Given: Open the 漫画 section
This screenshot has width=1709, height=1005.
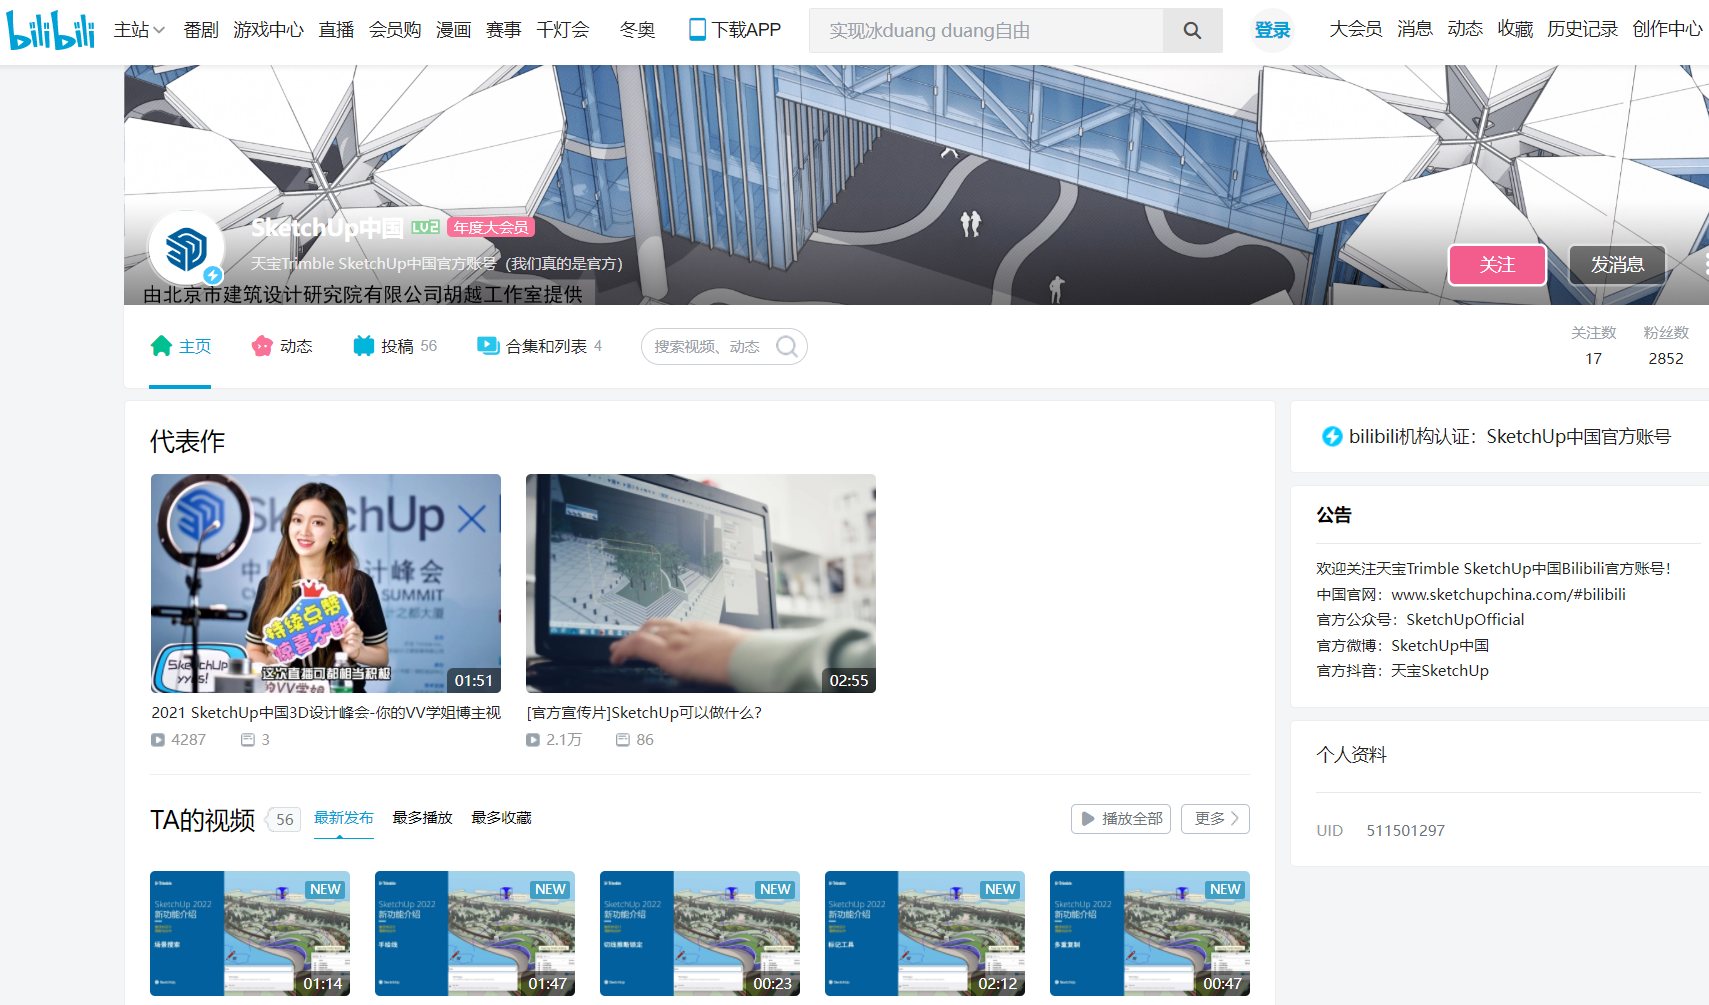Looking at the screenshot, I should [x=453, y=30].
